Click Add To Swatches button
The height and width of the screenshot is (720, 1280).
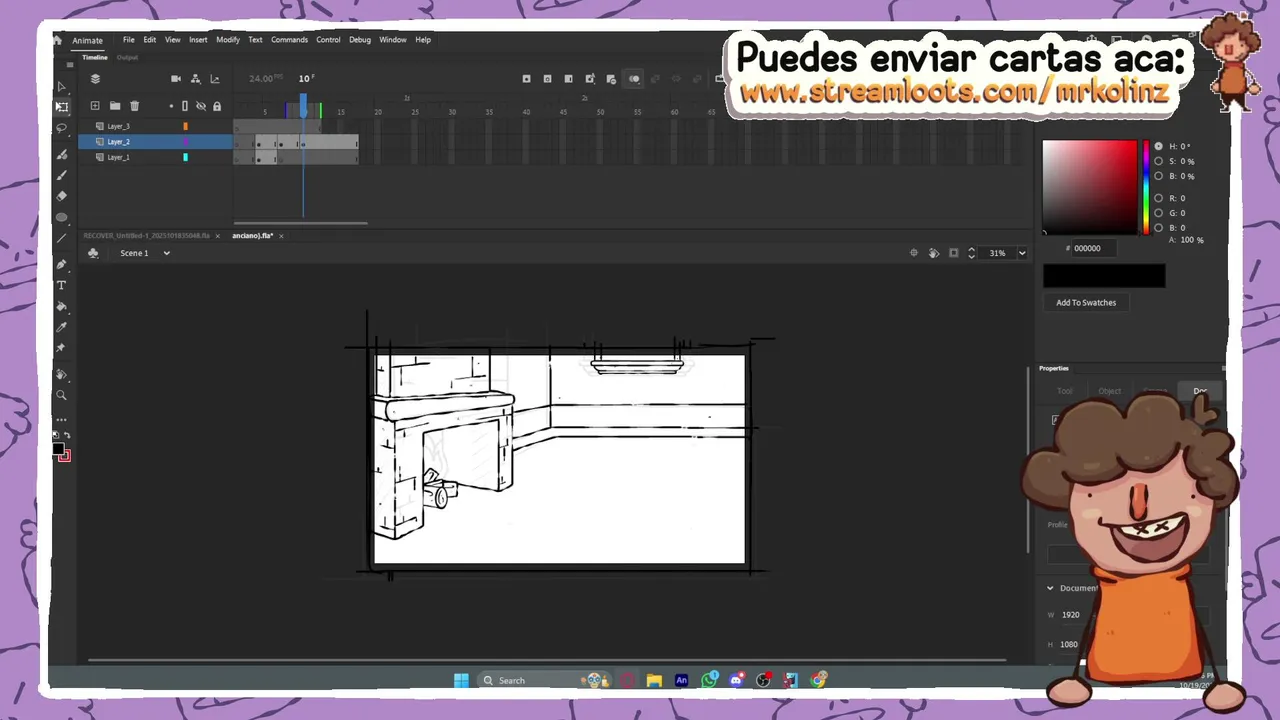coord(1086,302)
